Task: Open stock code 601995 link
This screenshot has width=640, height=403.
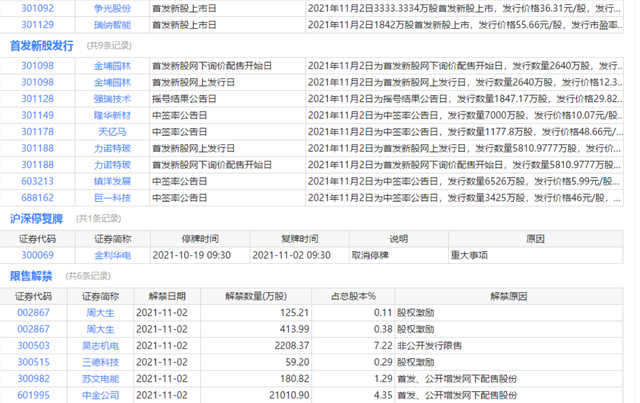Action: 33,395
